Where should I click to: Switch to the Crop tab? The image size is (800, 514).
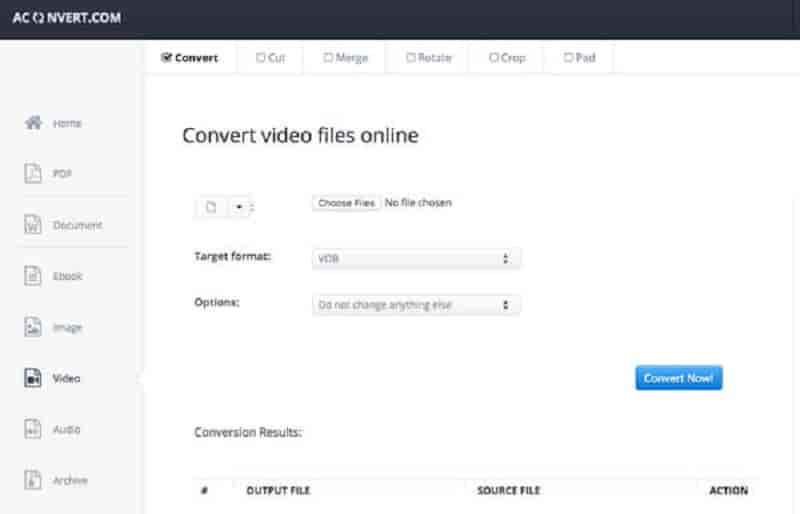(507, 58)
